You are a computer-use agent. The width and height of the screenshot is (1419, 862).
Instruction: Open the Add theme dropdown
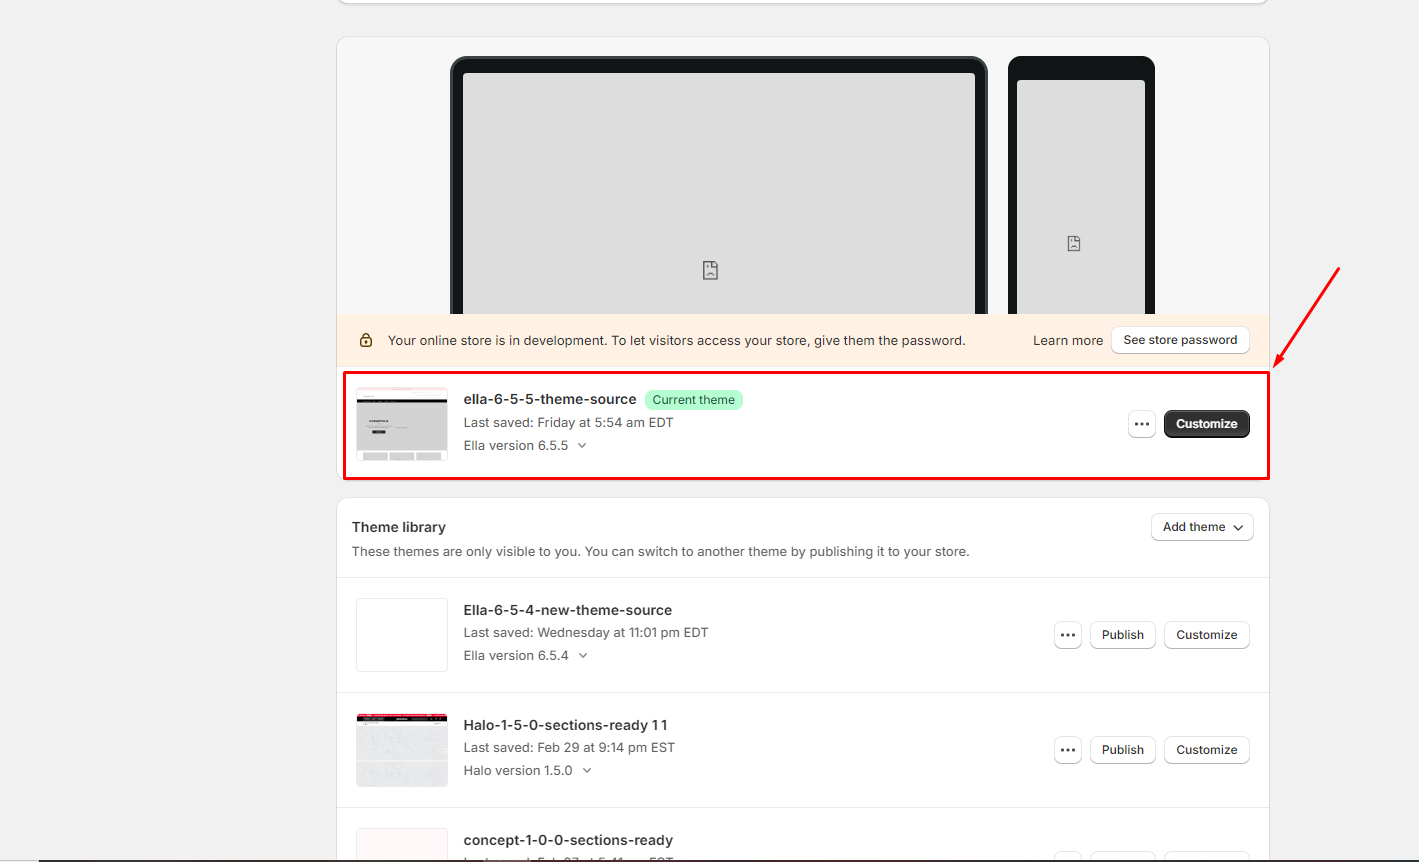pyautogui.click(x=1202, y=527)
